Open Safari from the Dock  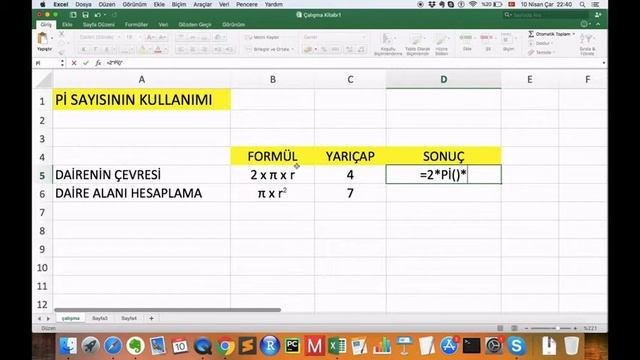[x=113, y=346]
